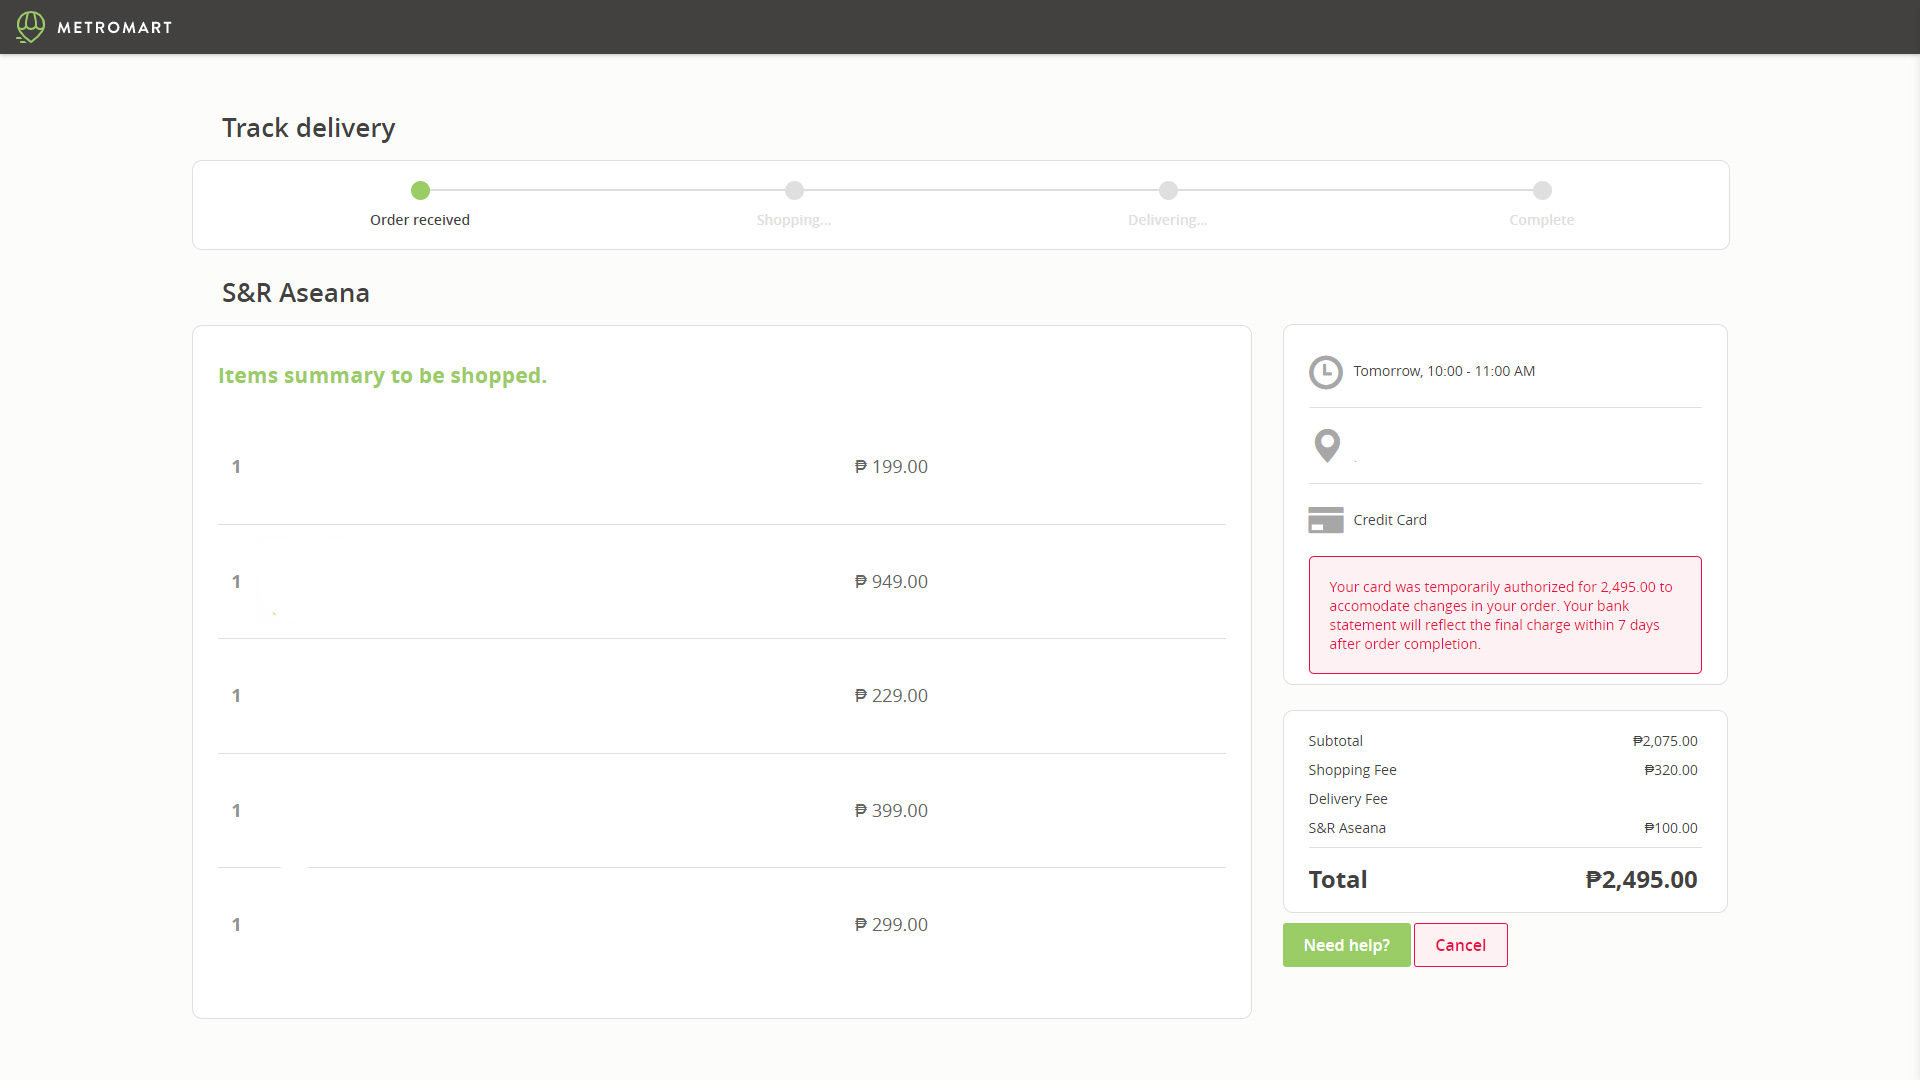Cancel the order with Cancel button
This screenshot has width=1920, height=1080.
(x=1460, y=945)
